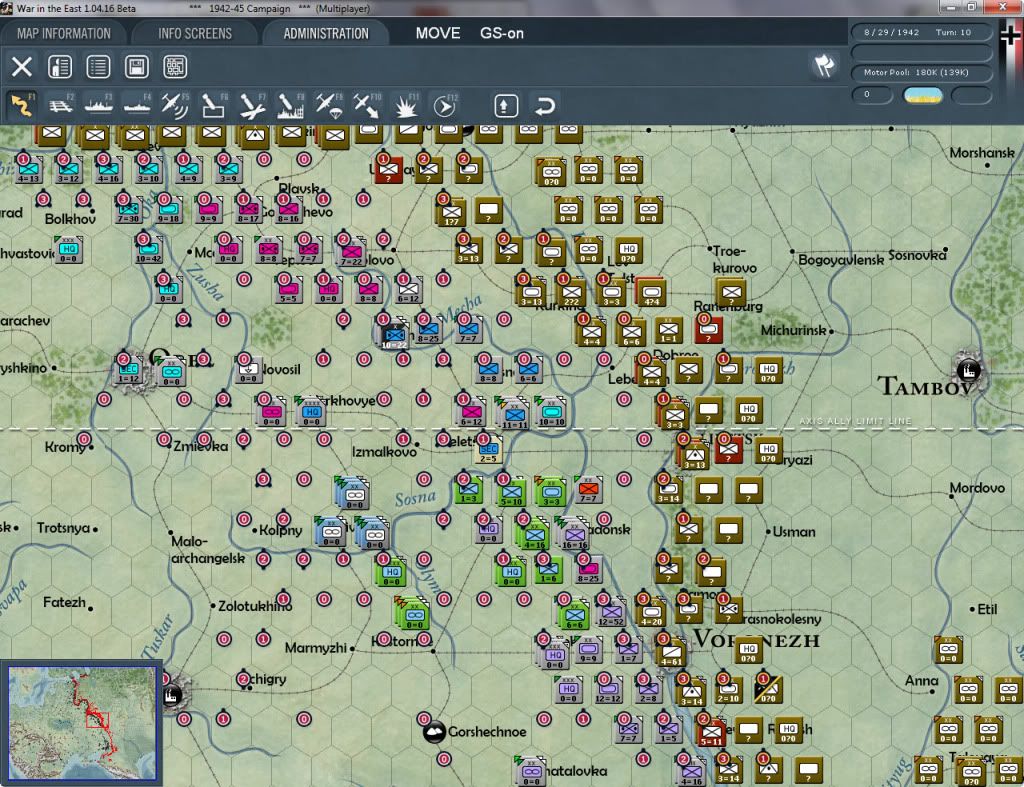Click the Zolotukhino town label
This screenshot has height=787, width=1024.
255,606
